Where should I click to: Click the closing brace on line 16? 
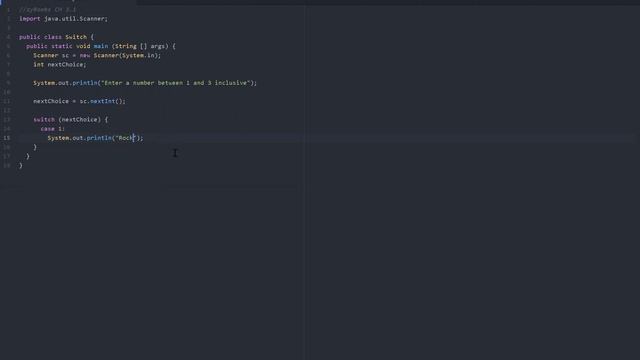click(35, 147)
